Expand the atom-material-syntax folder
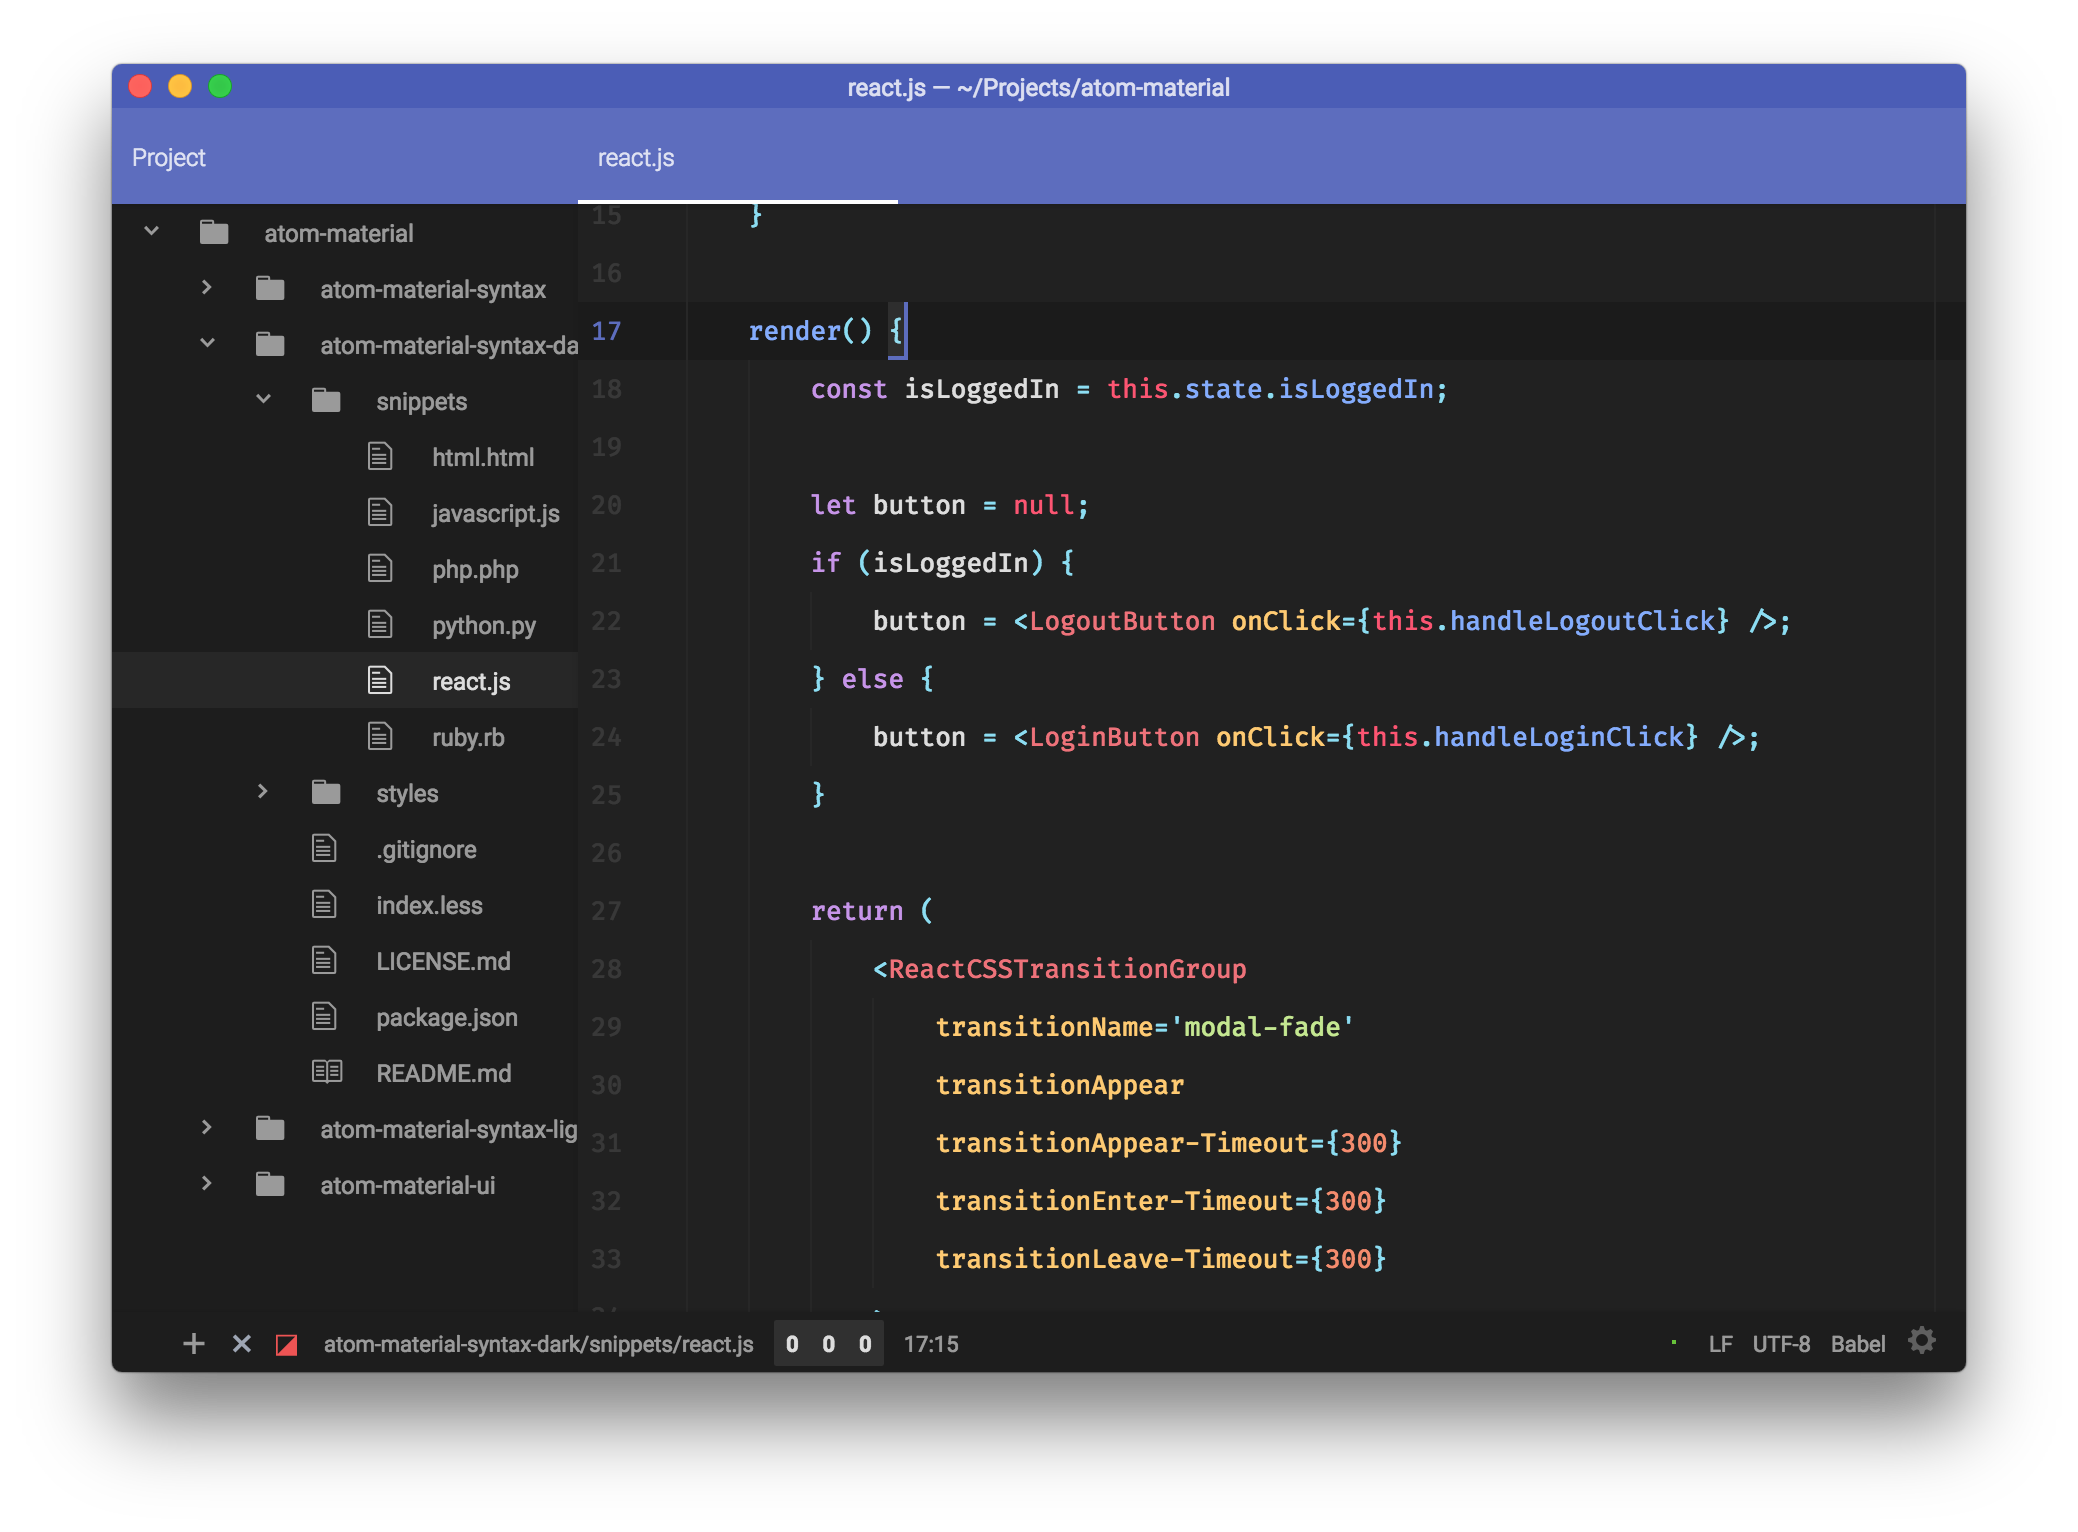The width and height of the screenshot is (2078, 1532). tap(207, 288)
